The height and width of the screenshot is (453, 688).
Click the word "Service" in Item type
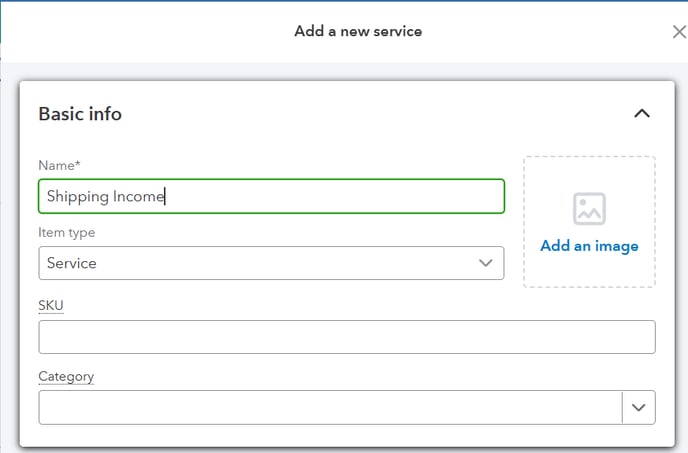72,263
